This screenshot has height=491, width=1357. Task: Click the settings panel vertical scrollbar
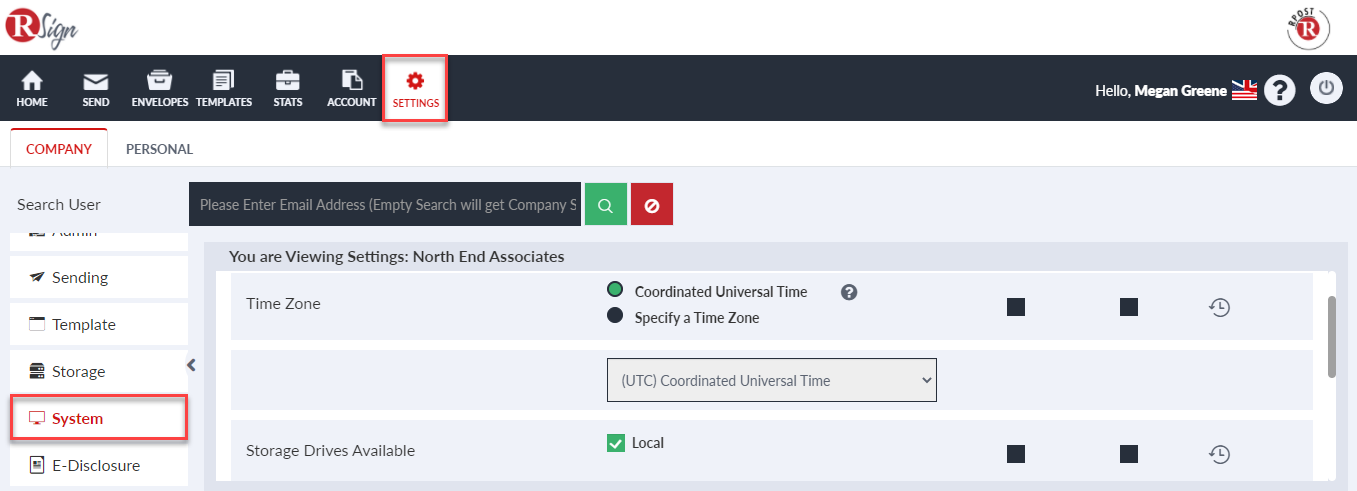pyautogui.click(x=1332, y=337)
